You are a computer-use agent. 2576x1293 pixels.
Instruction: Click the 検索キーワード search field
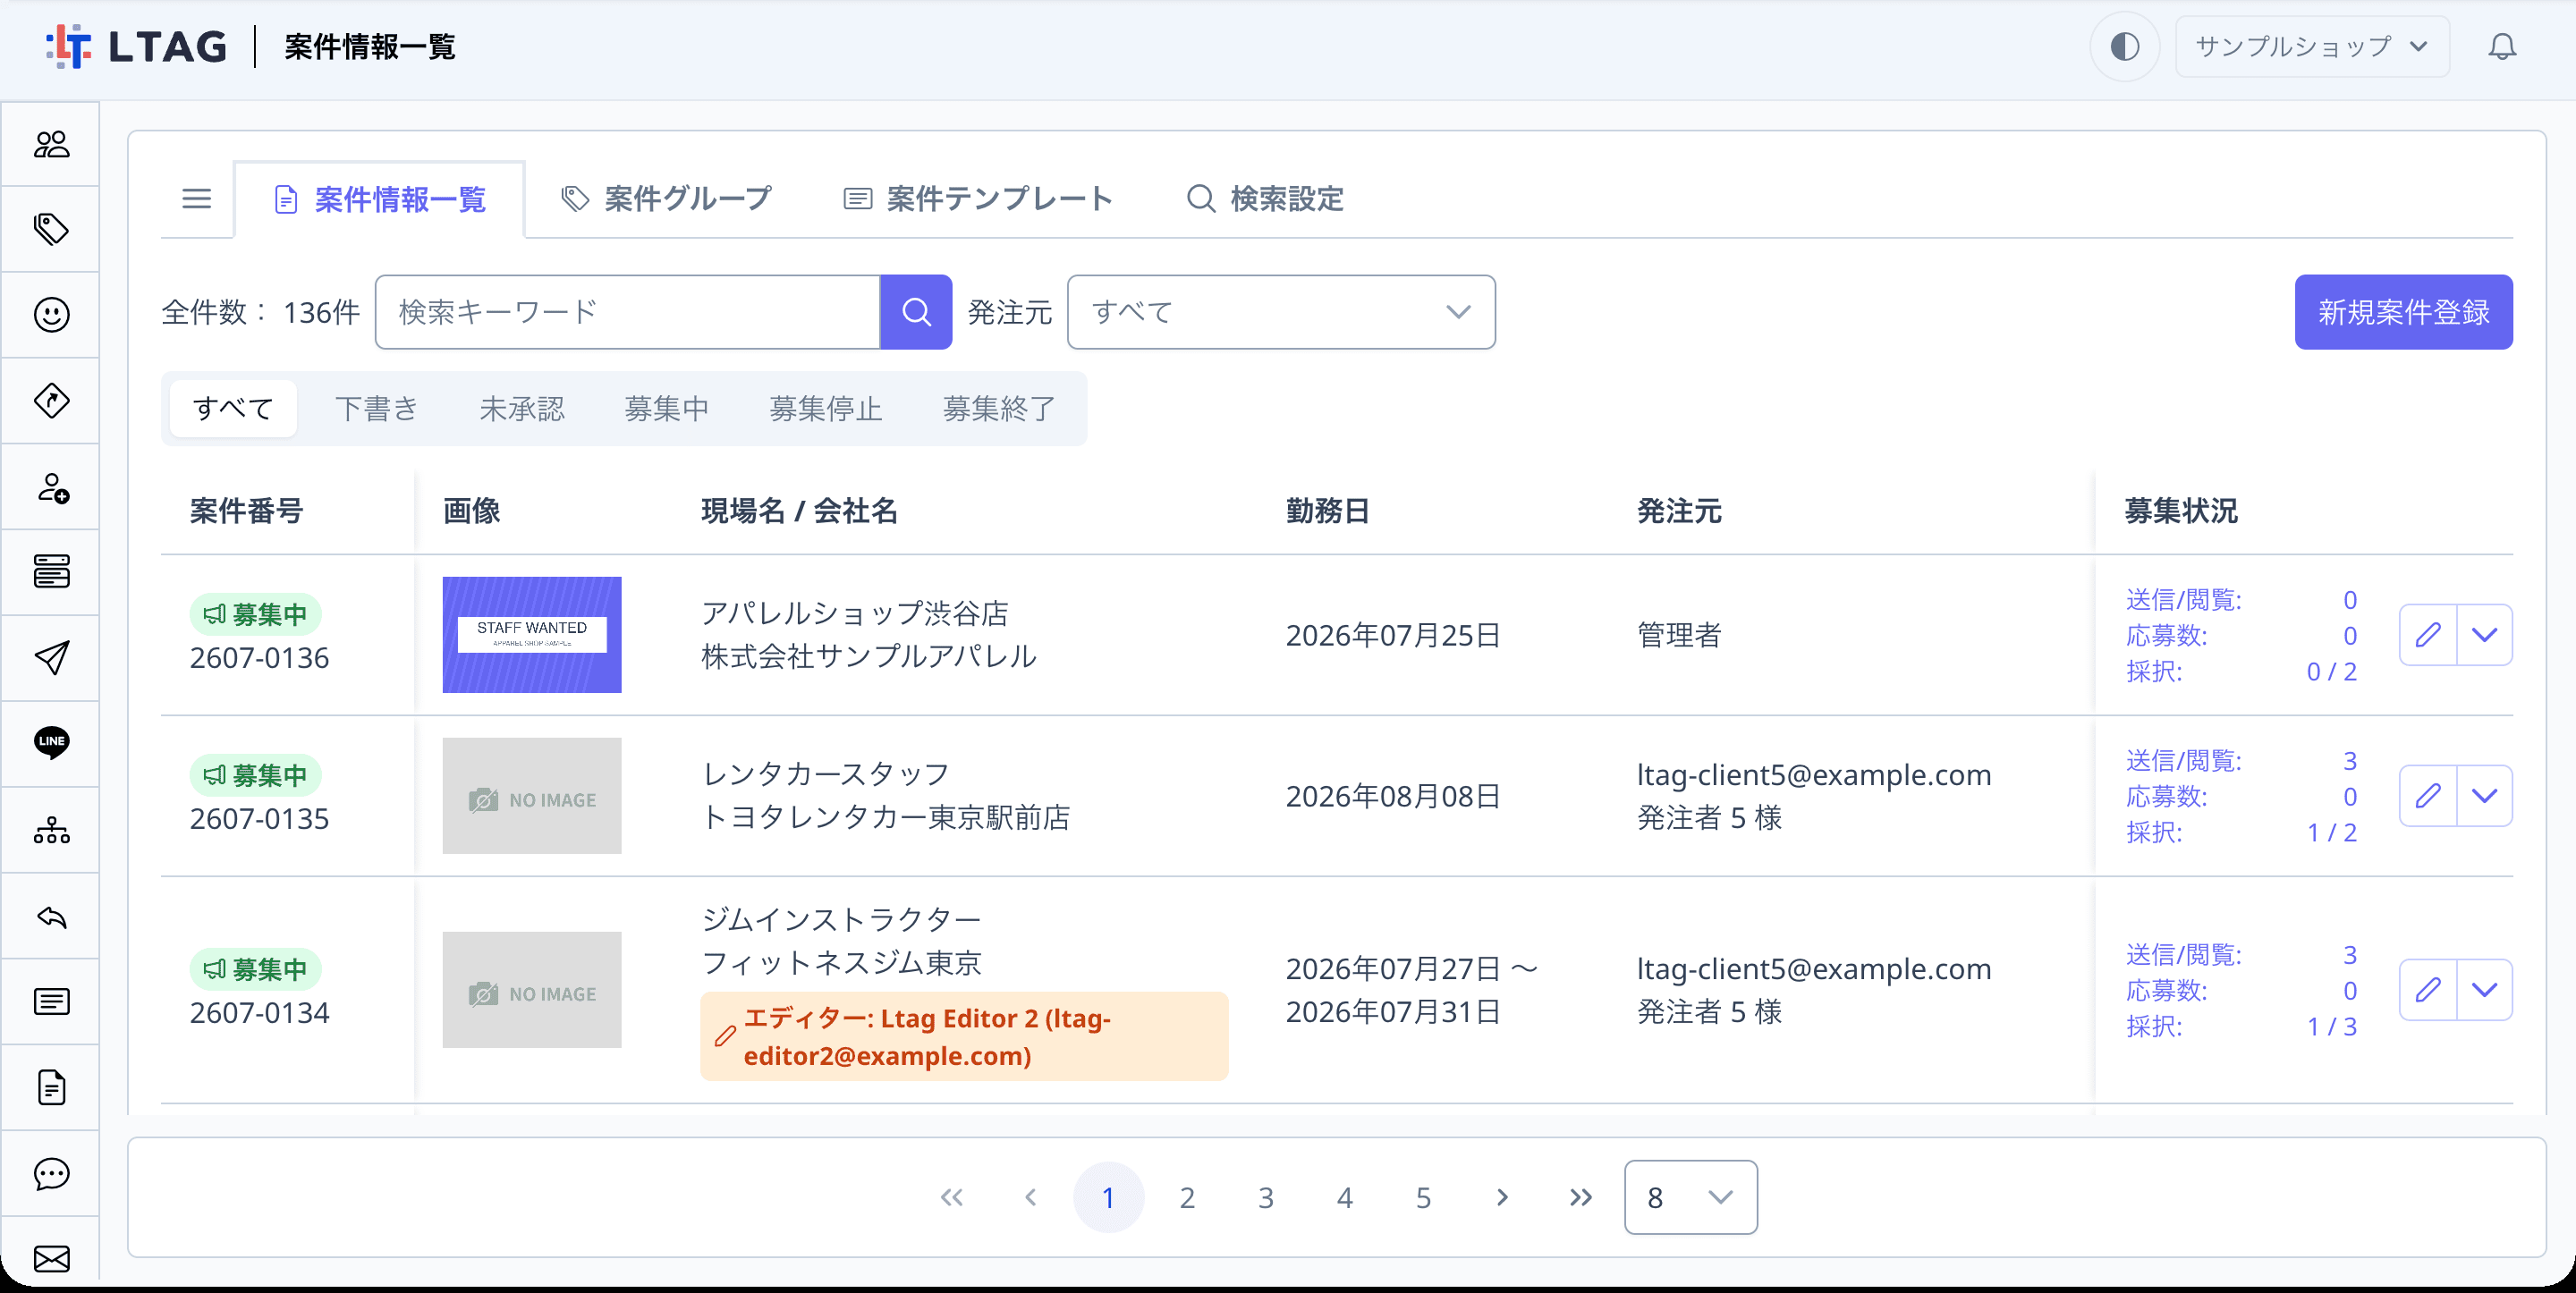[x=628, y=312]
